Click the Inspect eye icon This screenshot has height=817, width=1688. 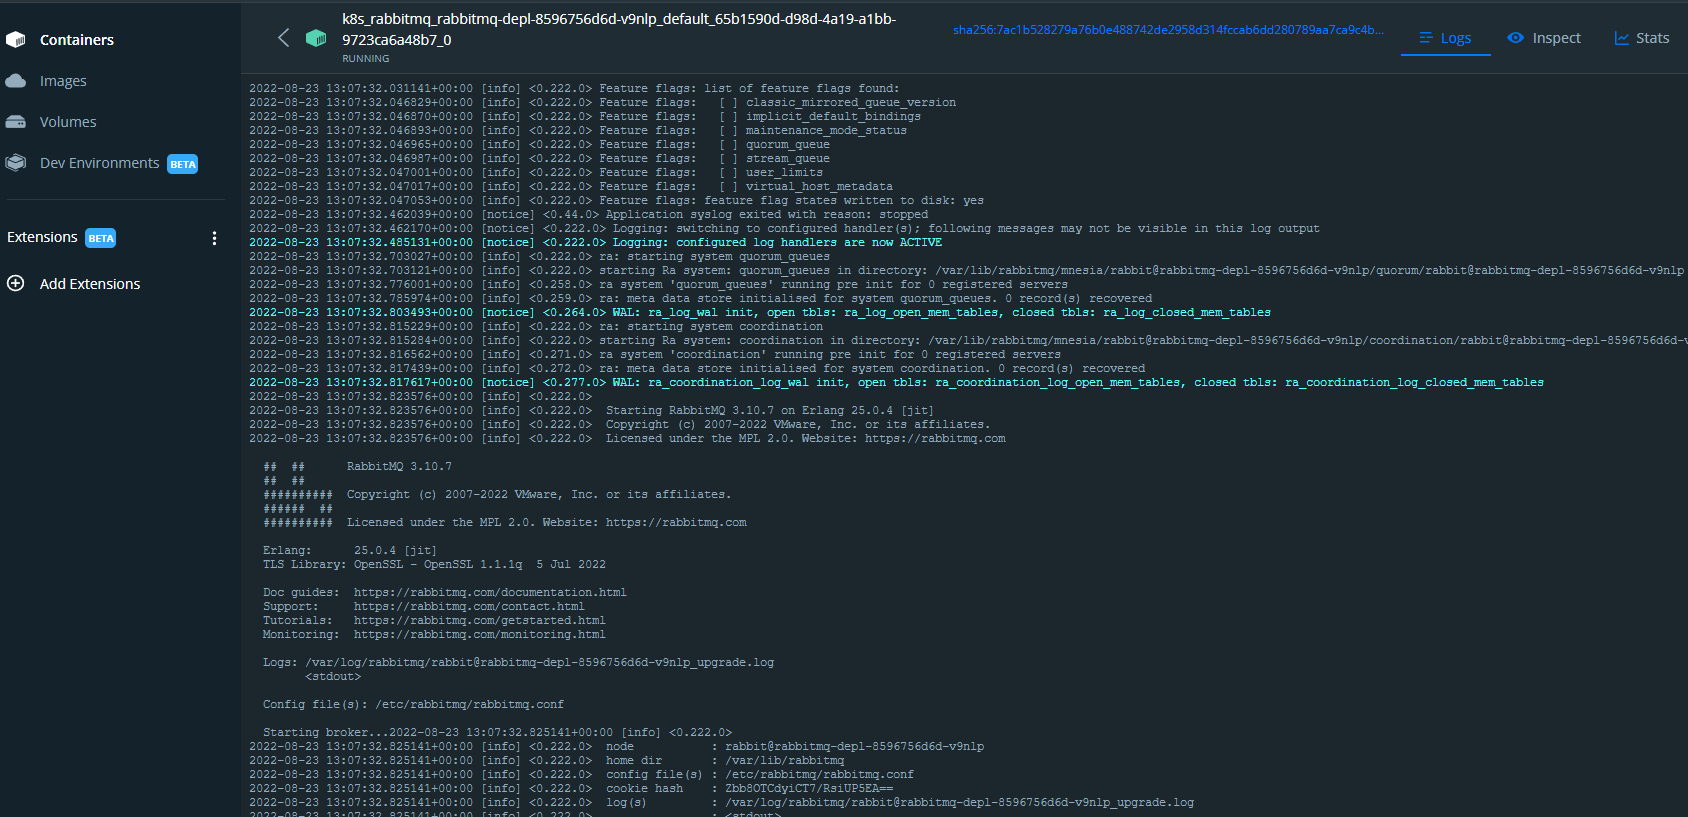(1515, 38)
